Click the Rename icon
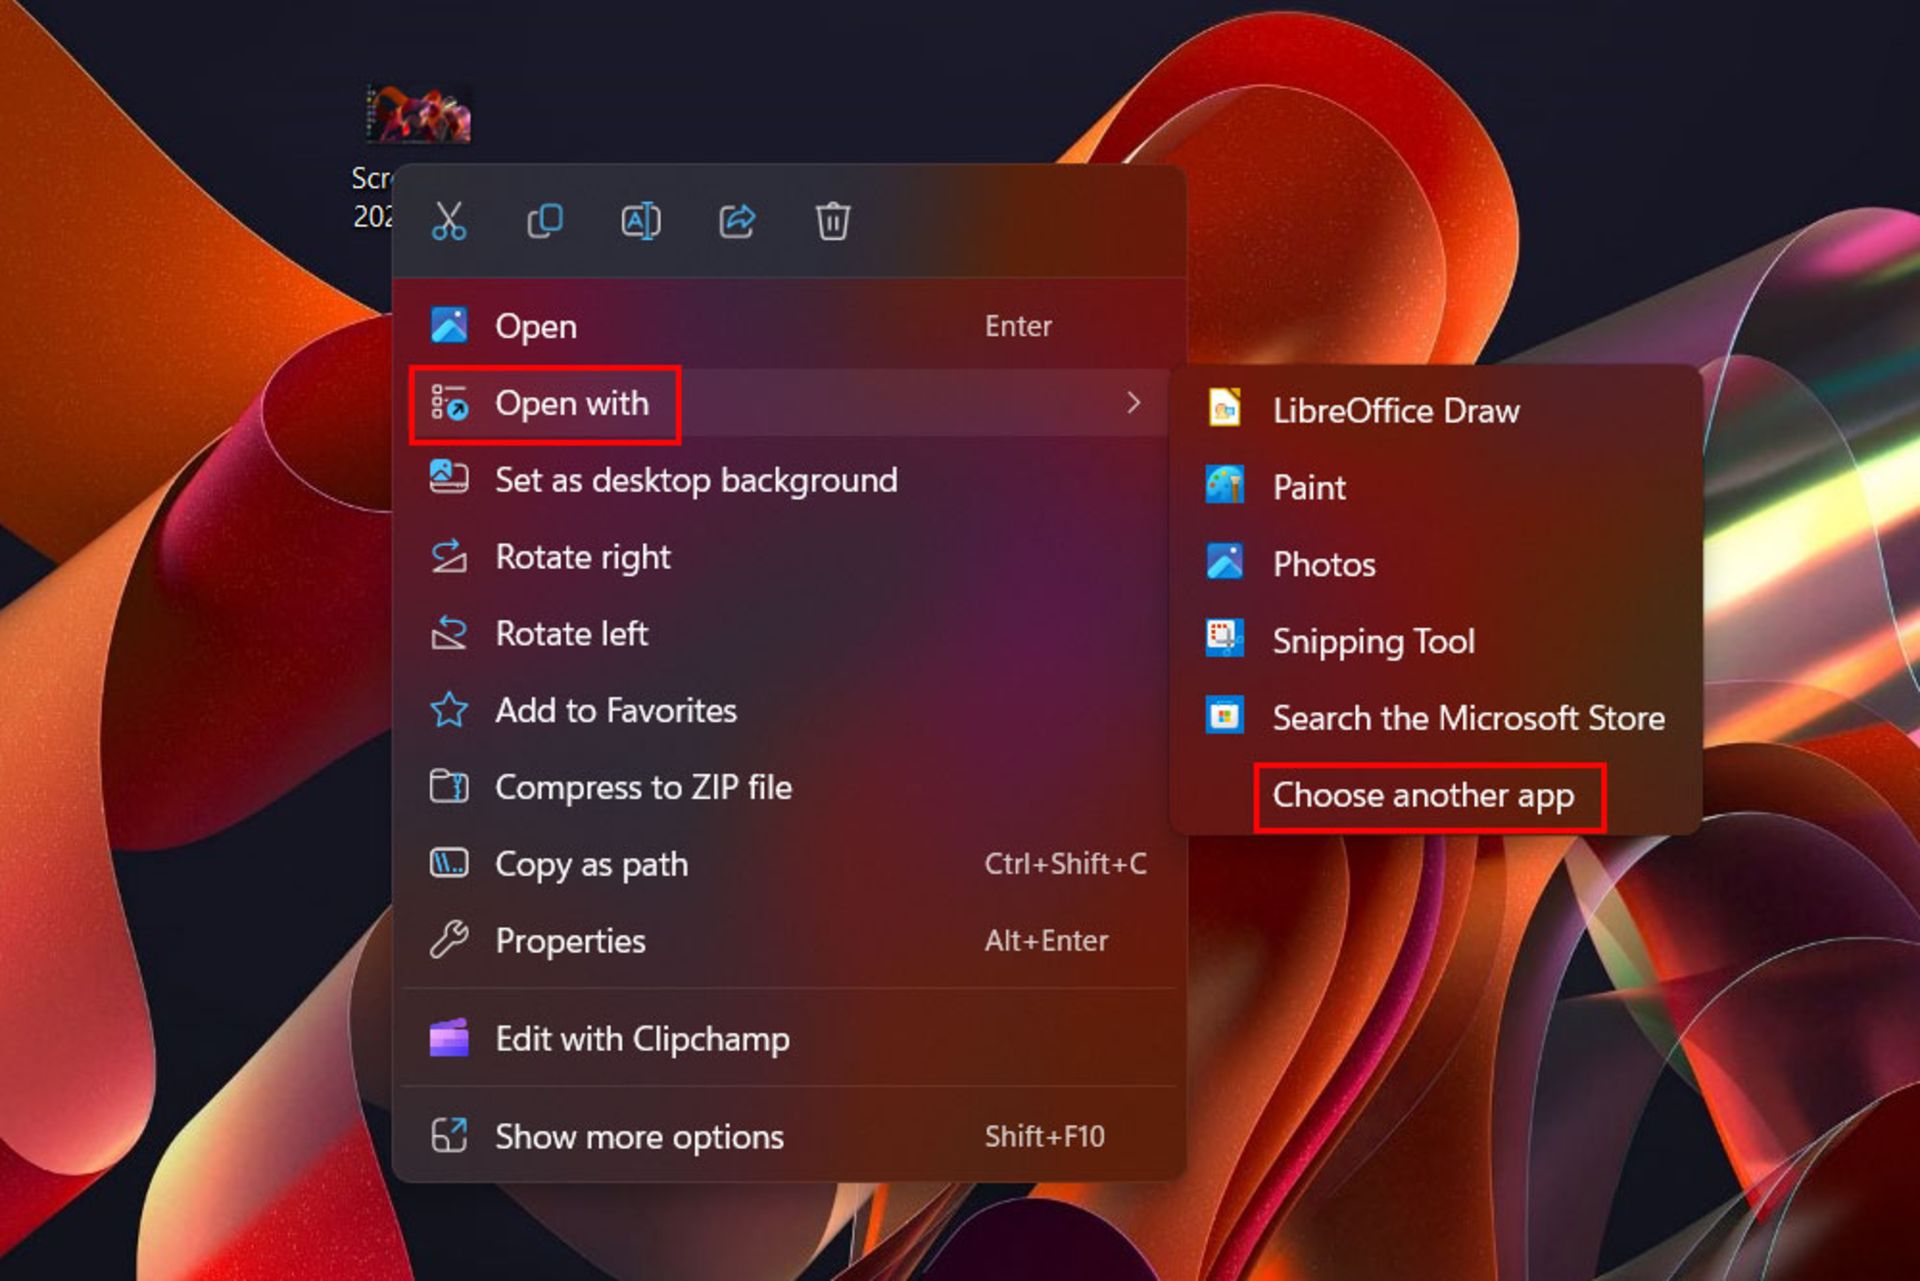Screen dimensions: 1920x1281 tap(641, 221)
